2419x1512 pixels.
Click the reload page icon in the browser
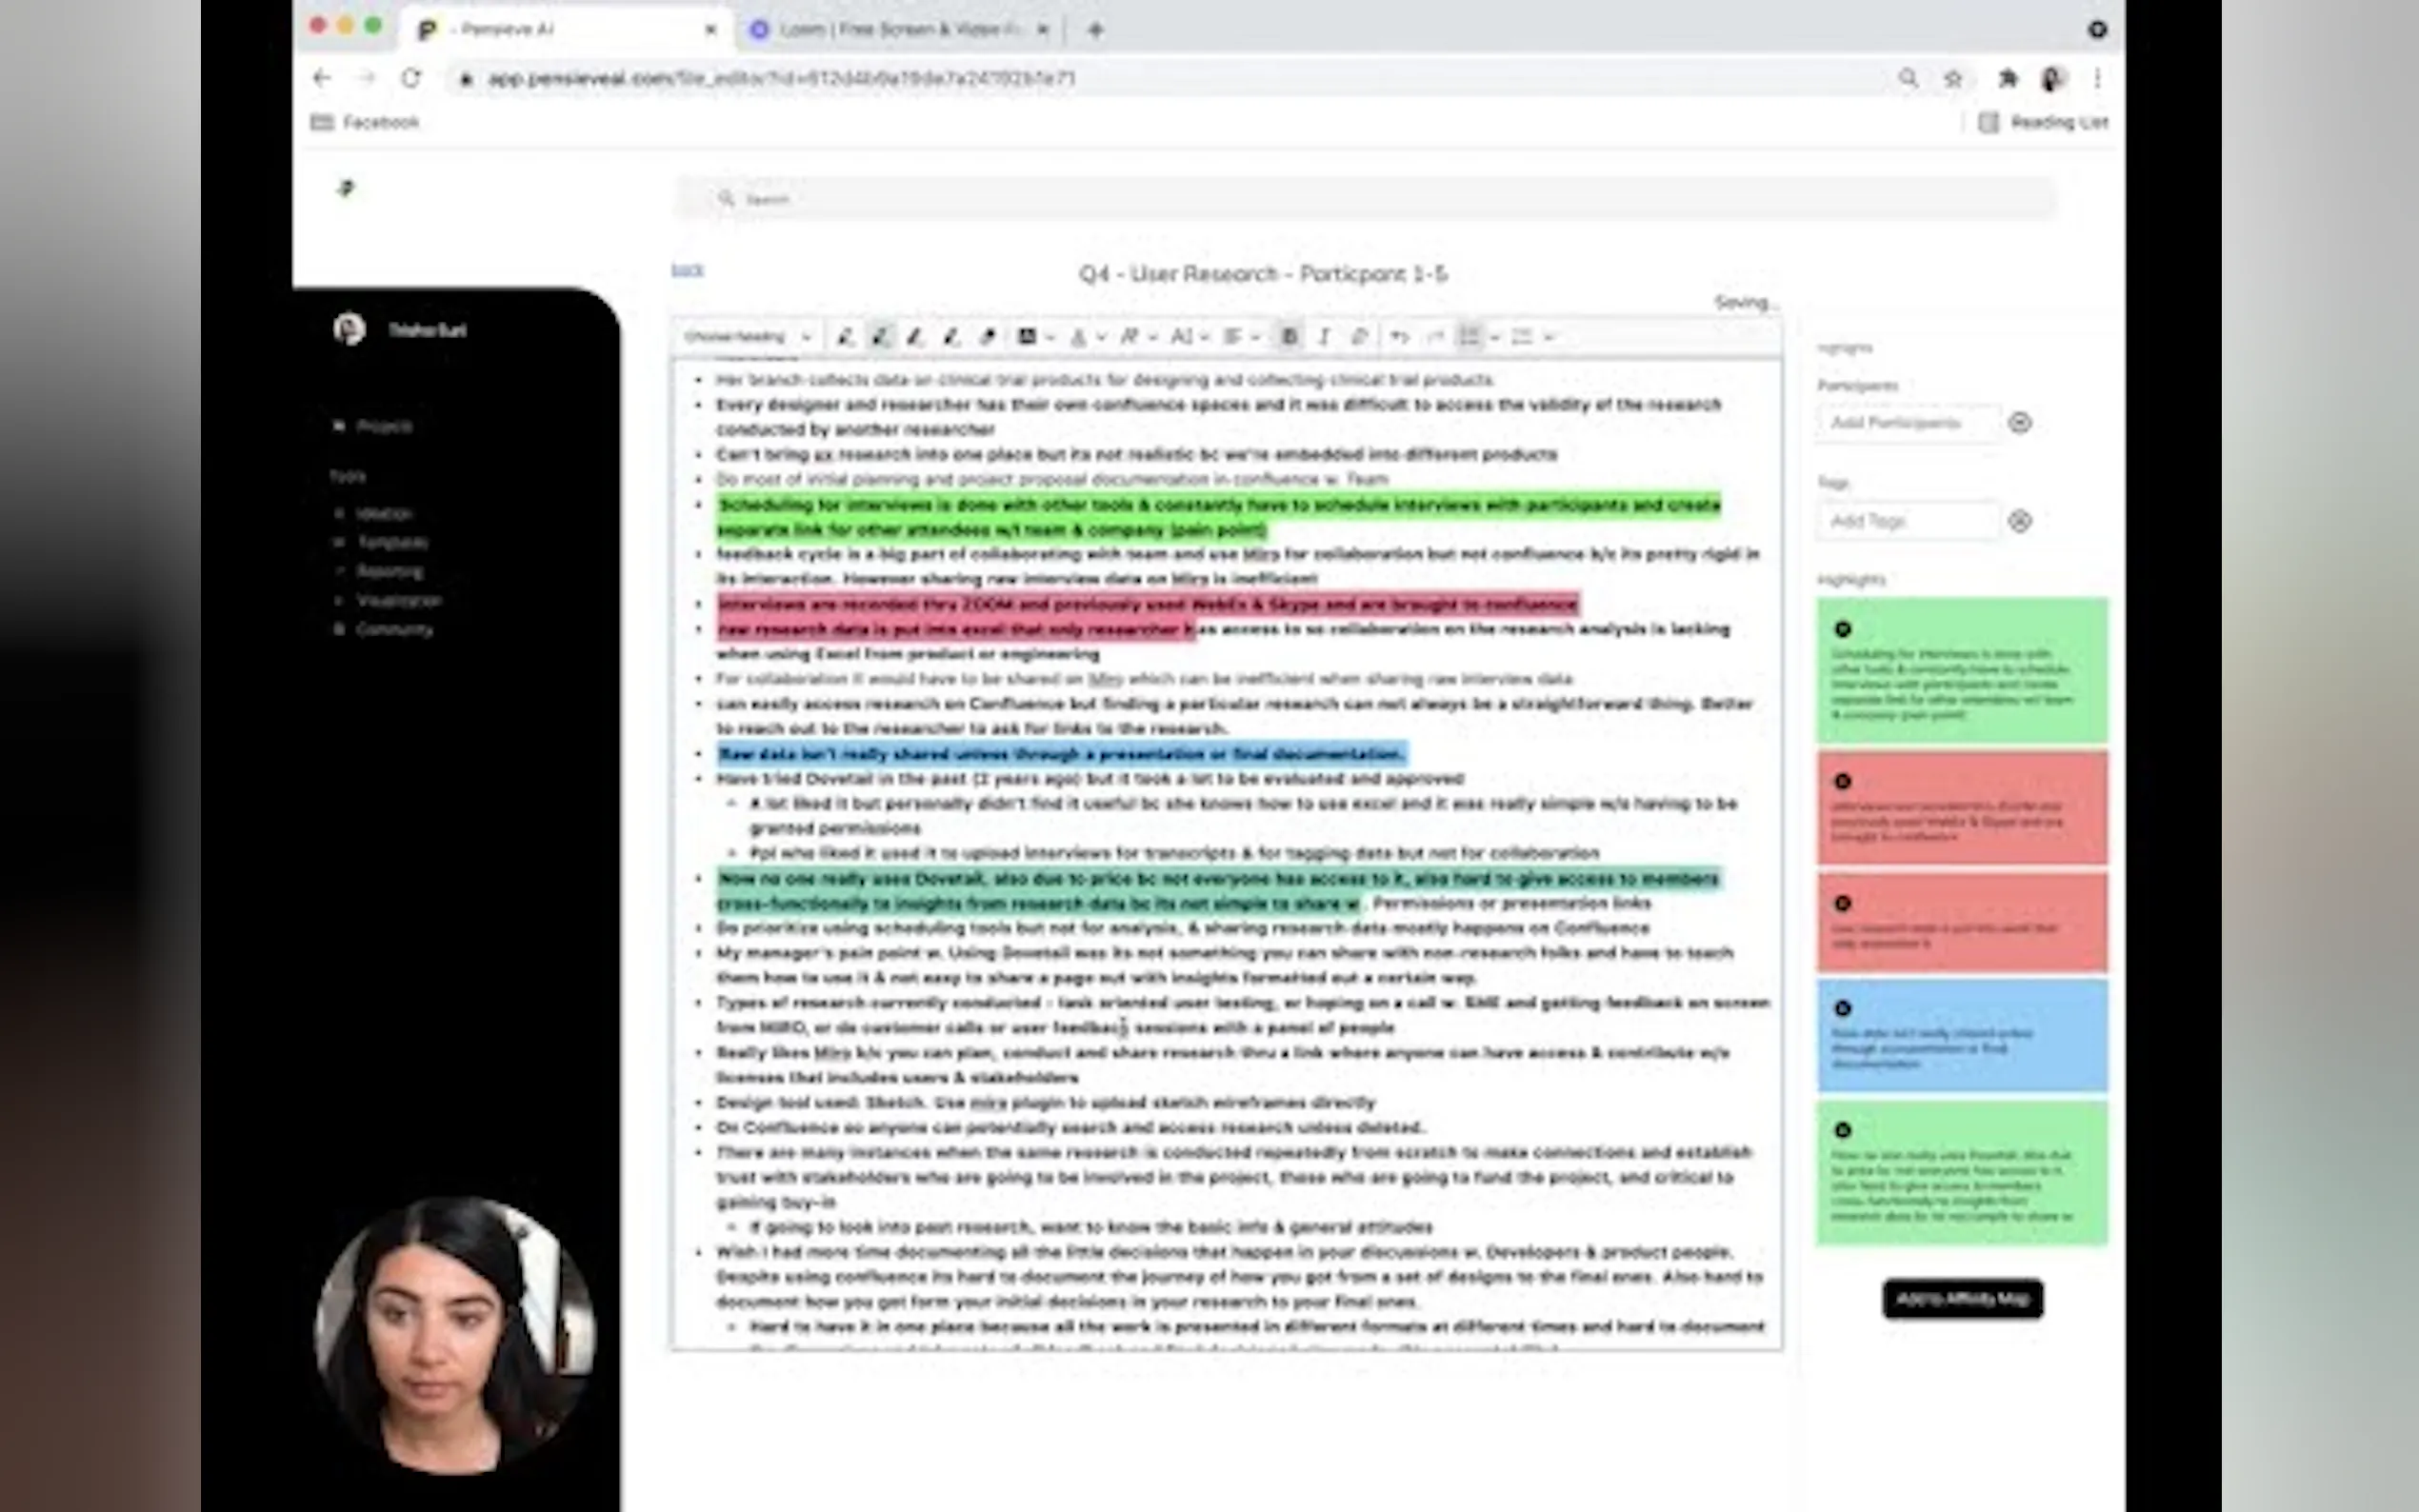pos(411,78)
